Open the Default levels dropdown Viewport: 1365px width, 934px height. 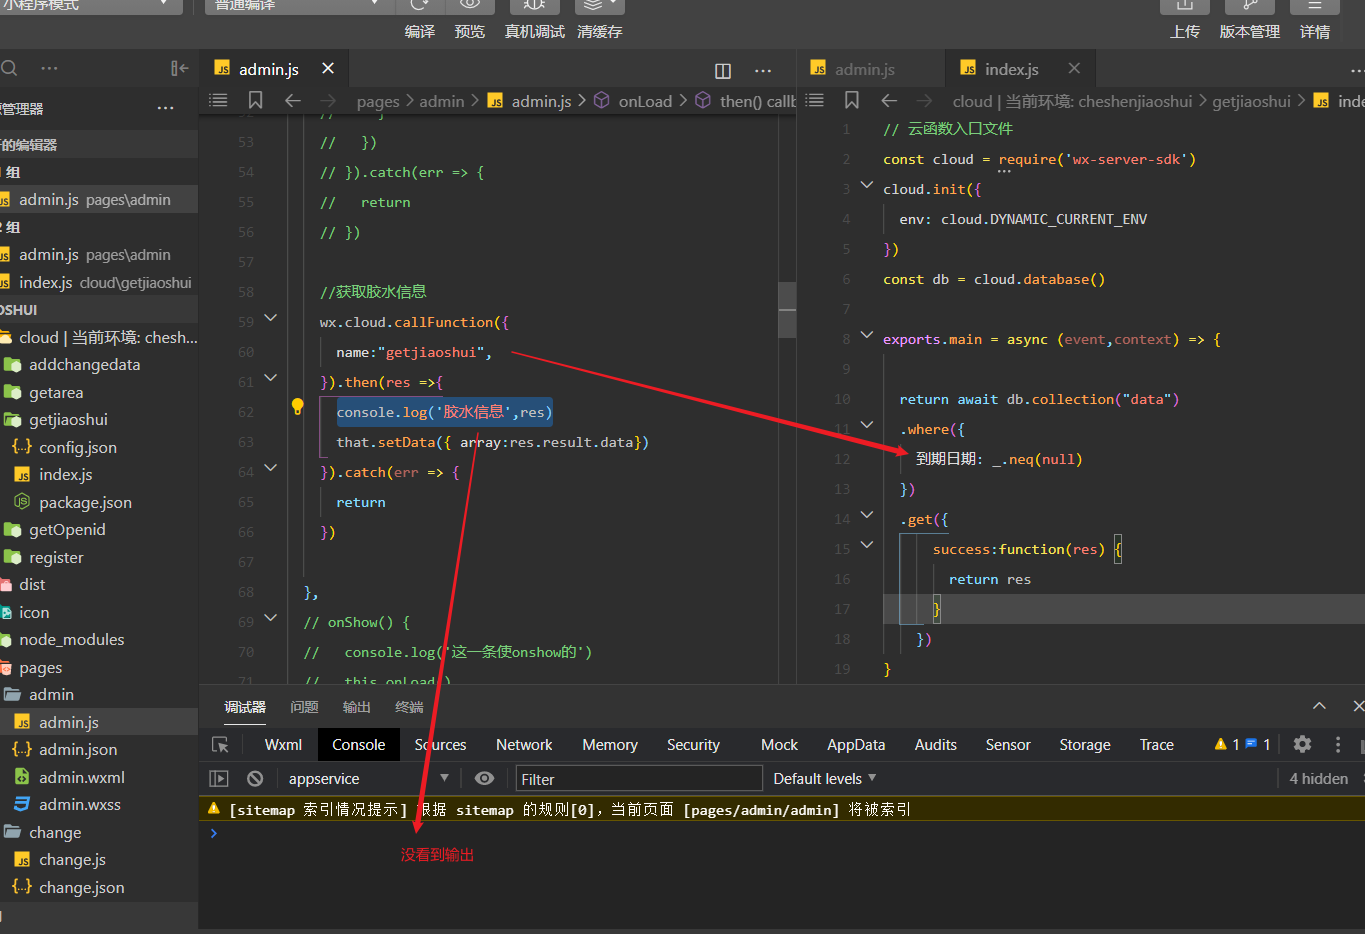825,779
